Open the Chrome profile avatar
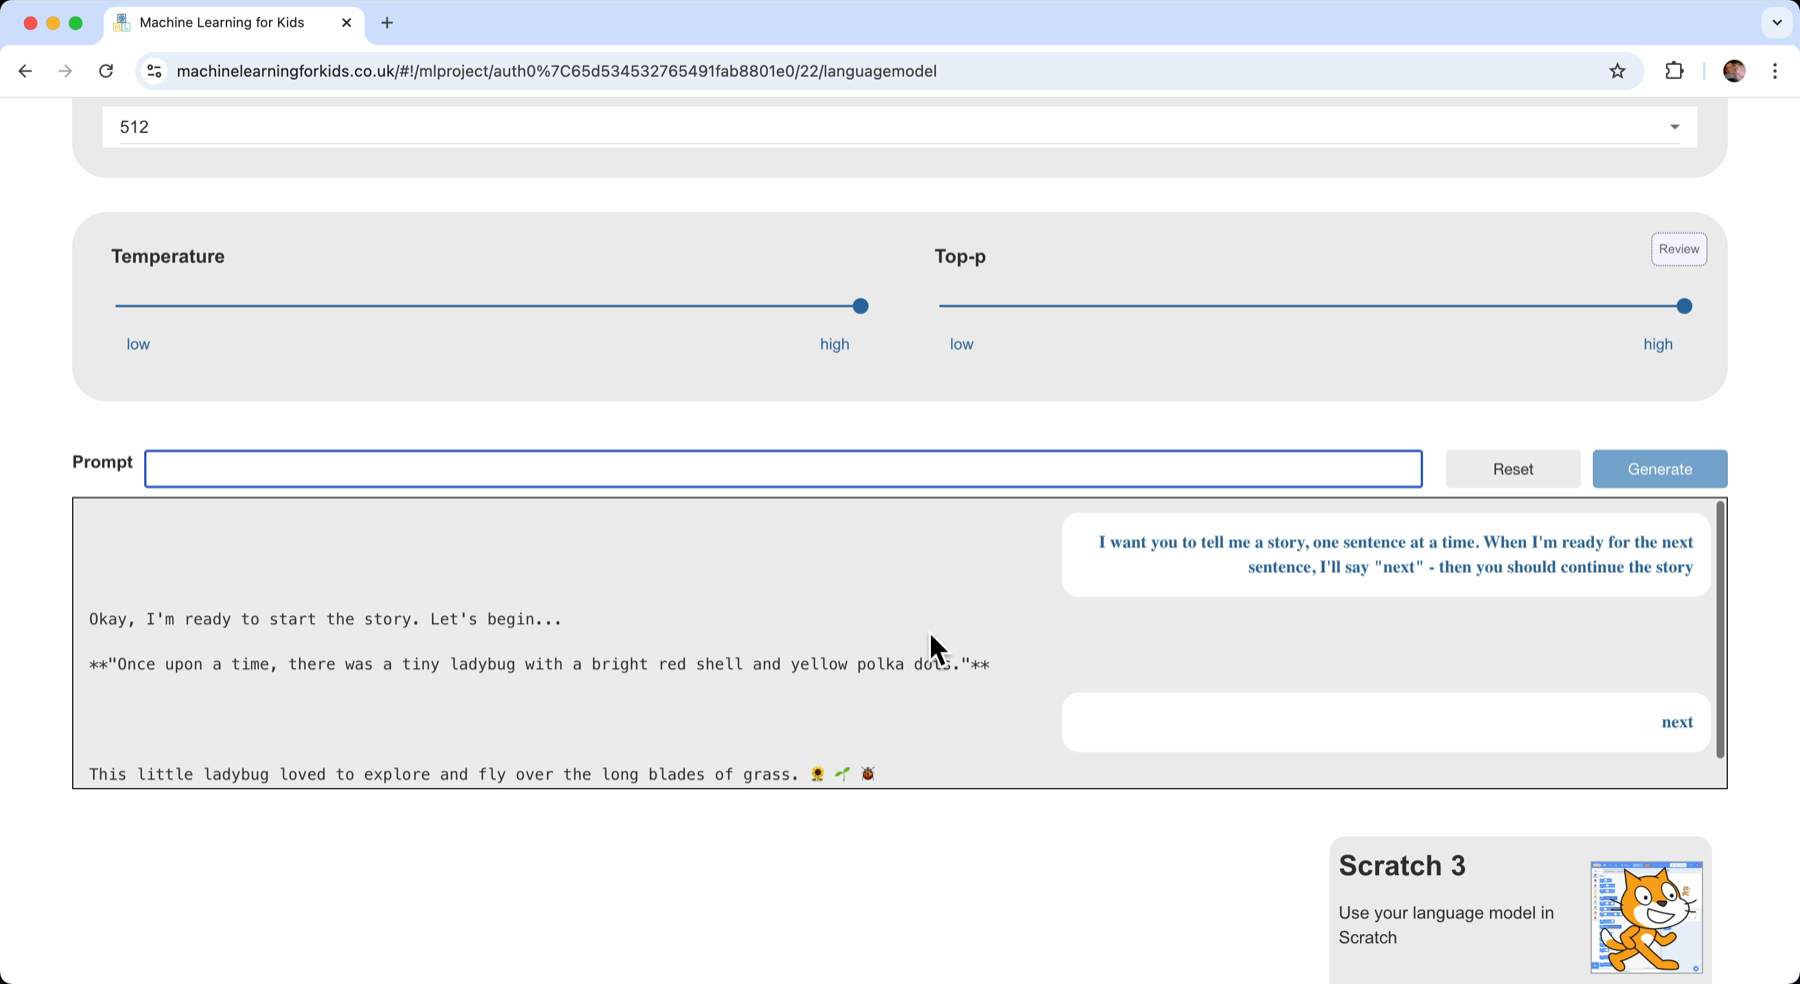Image resolution: width=1800 pixels, height=984 pixels. tap(1734, 71)
